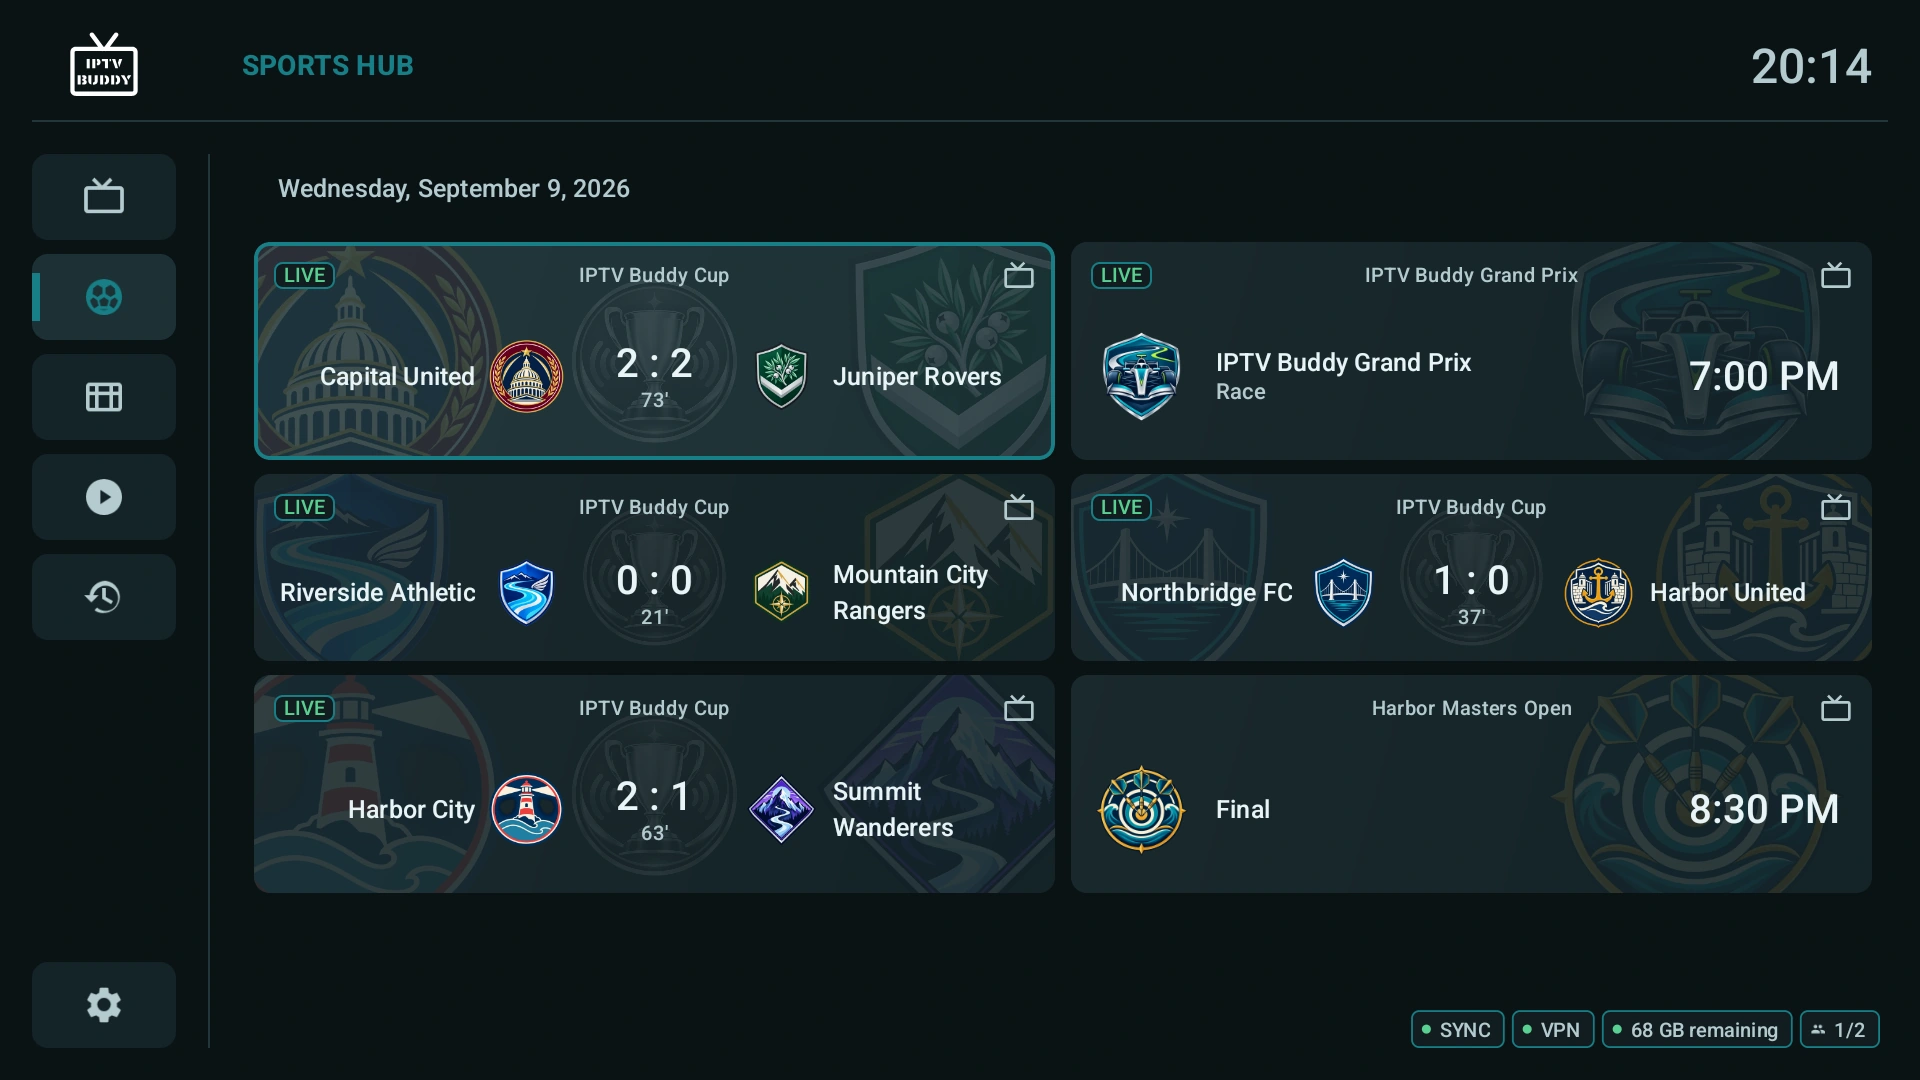This screenshot has height=1080, width=1920.
Task: Click the Harbor Masters Open title
Action: click(x=1471, y=708)
